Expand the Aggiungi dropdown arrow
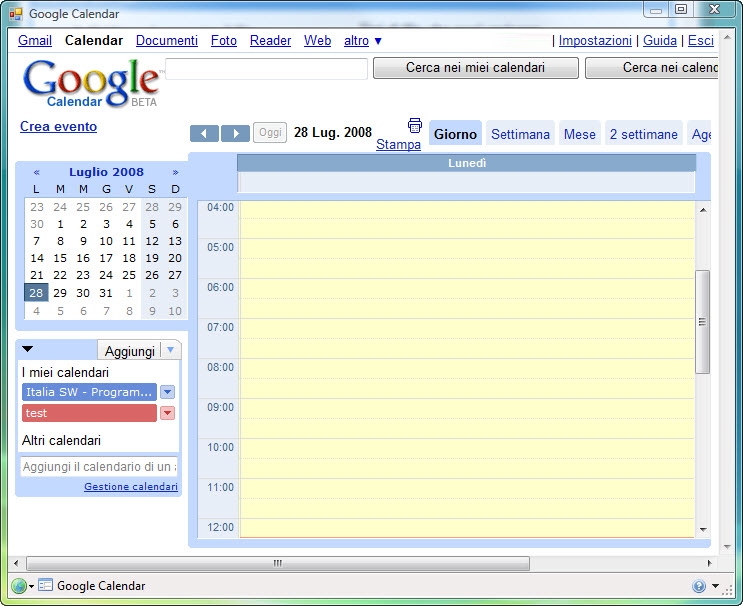Screen dimensions: 743x606 pyautogui.click(x=170, y=350)
